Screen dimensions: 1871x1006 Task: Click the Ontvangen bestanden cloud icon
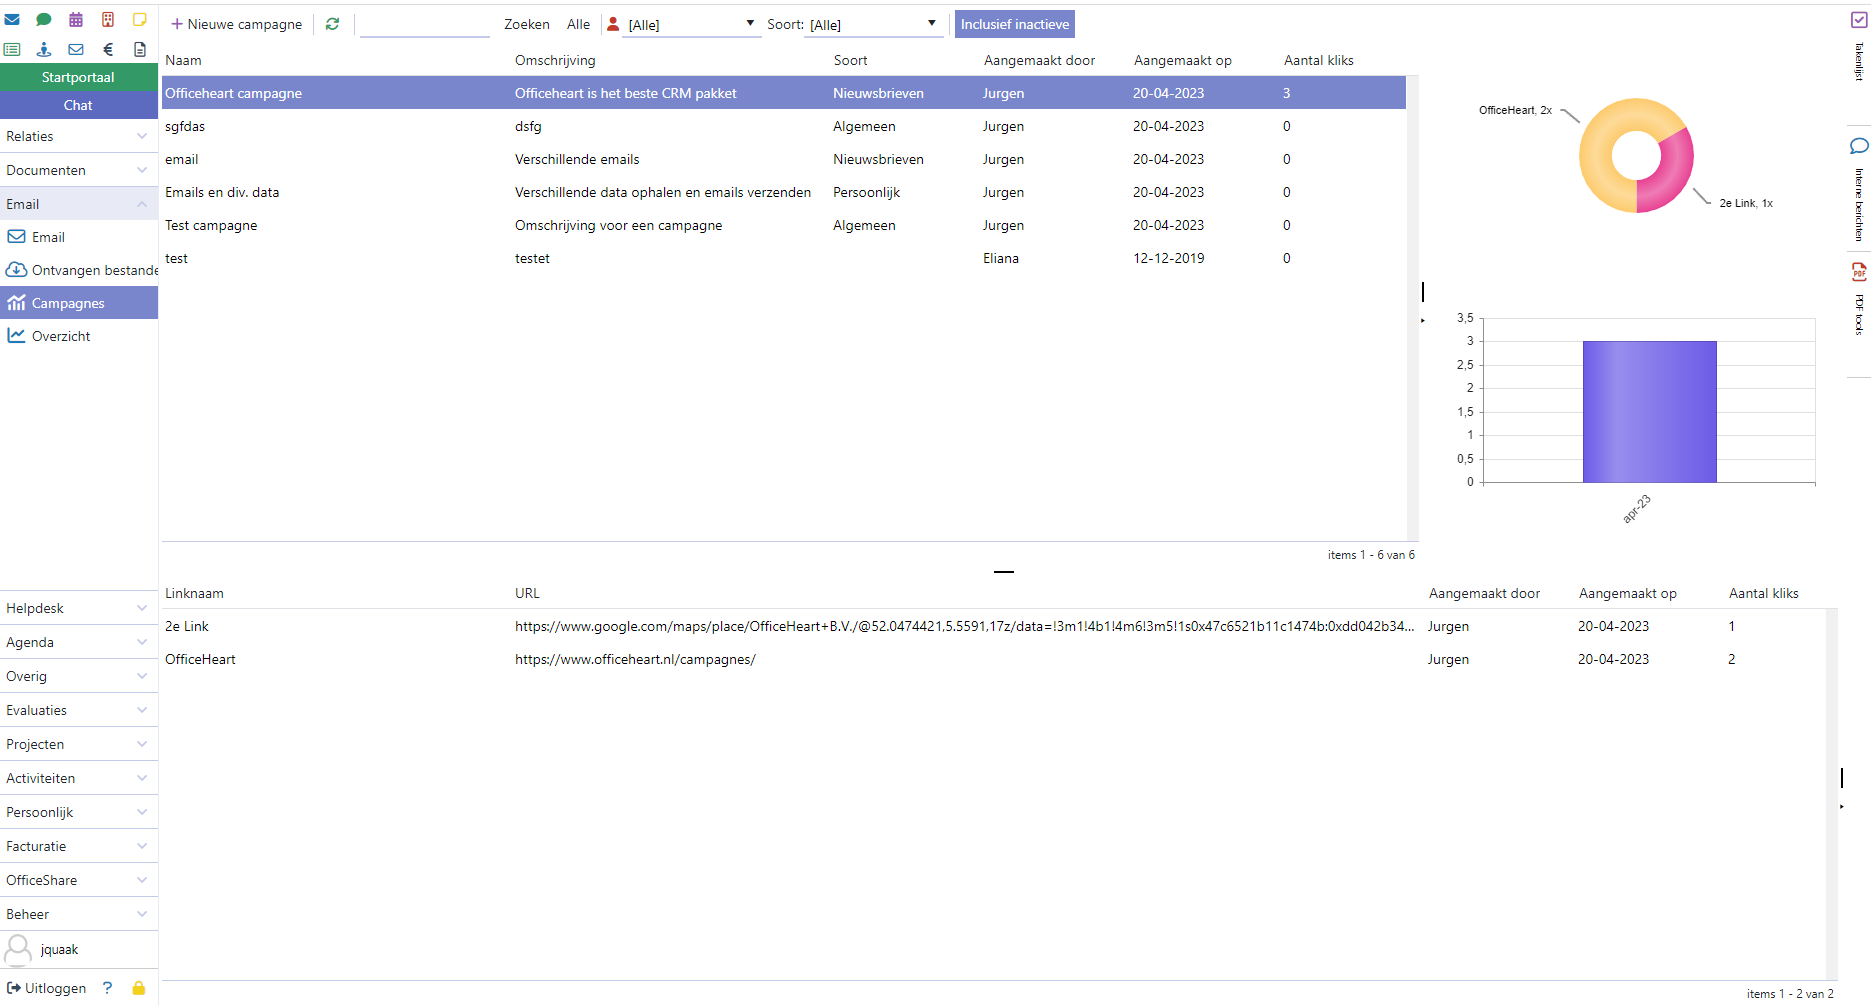coord(16,270)
